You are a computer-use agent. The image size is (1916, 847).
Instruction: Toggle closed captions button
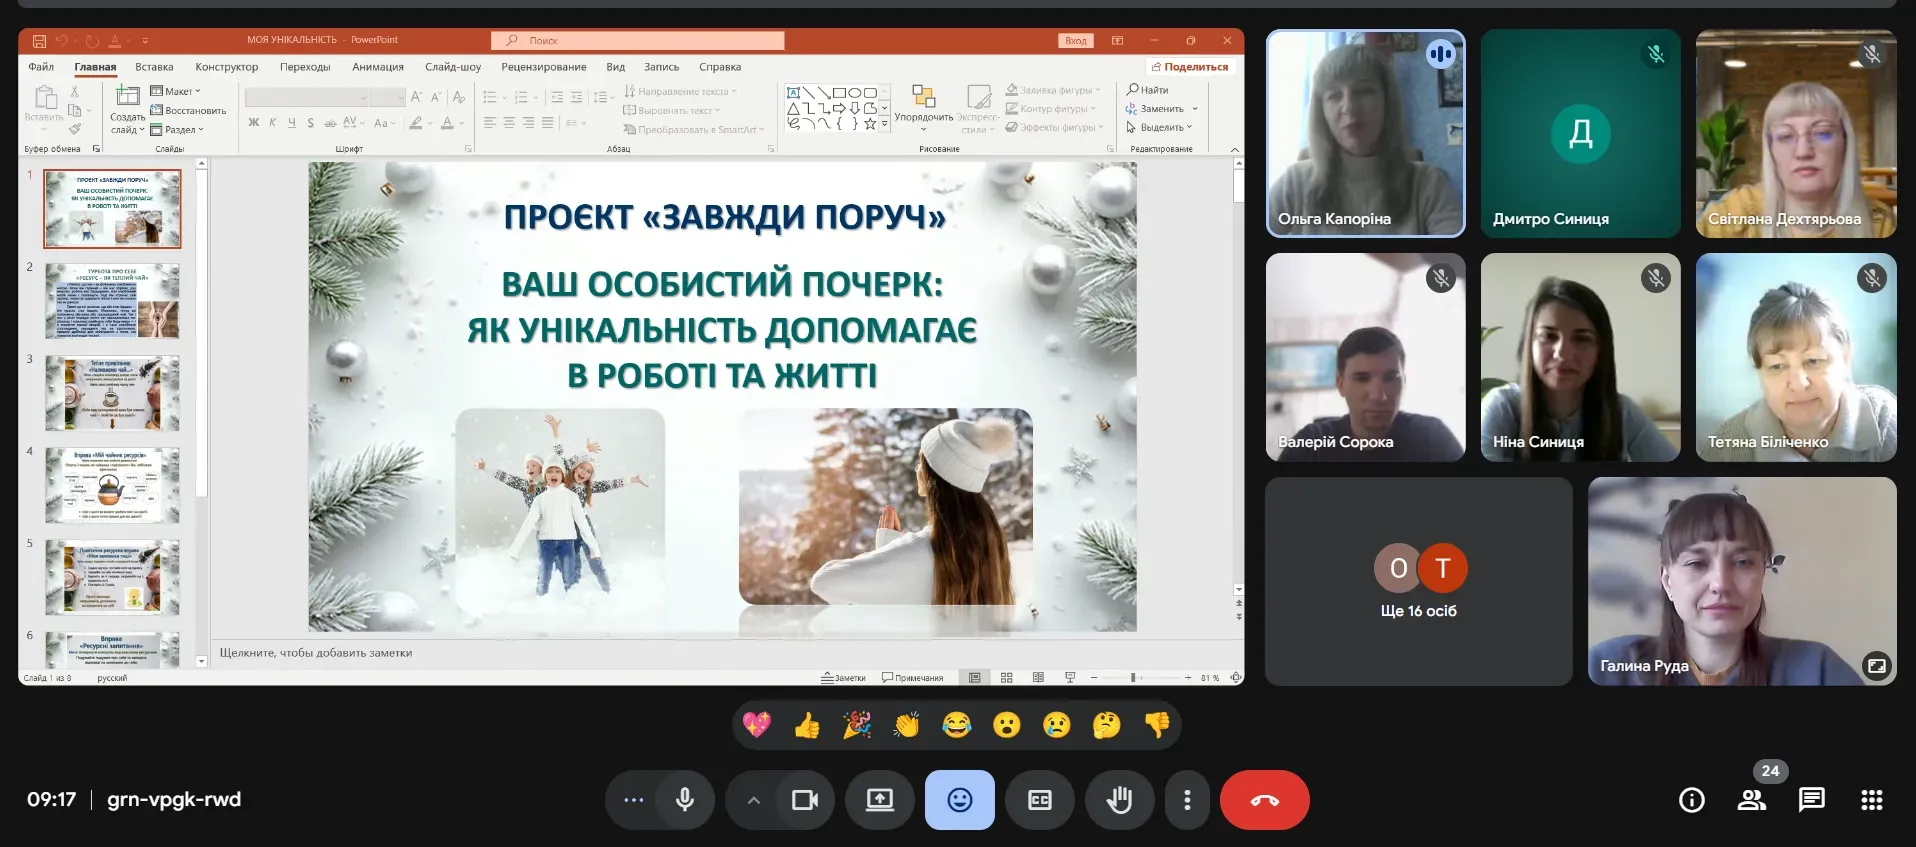click(x=1039, y=800)
